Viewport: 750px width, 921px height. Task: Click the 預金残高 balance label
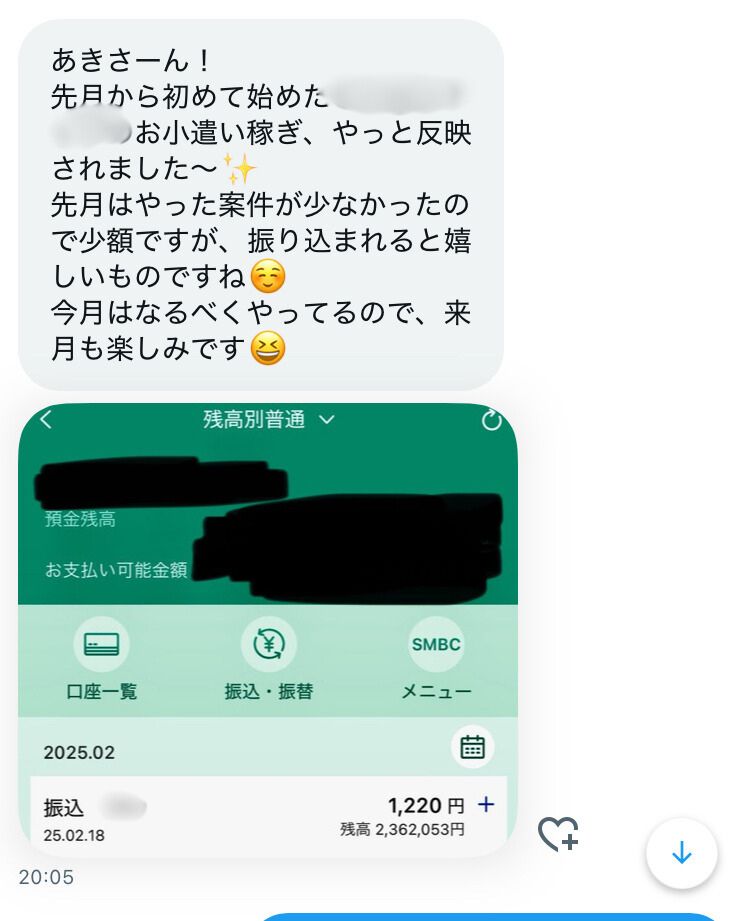(x=80, y=519)
